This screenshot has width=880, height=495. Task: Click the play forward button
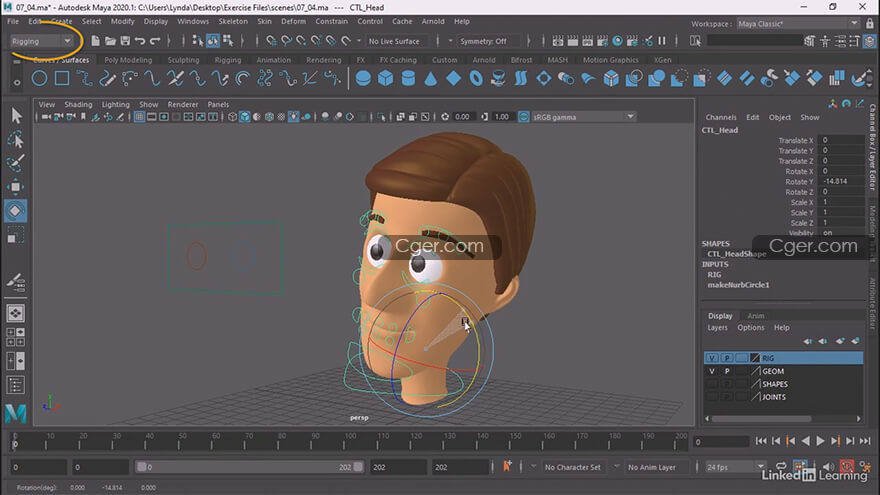pos(821,441)
